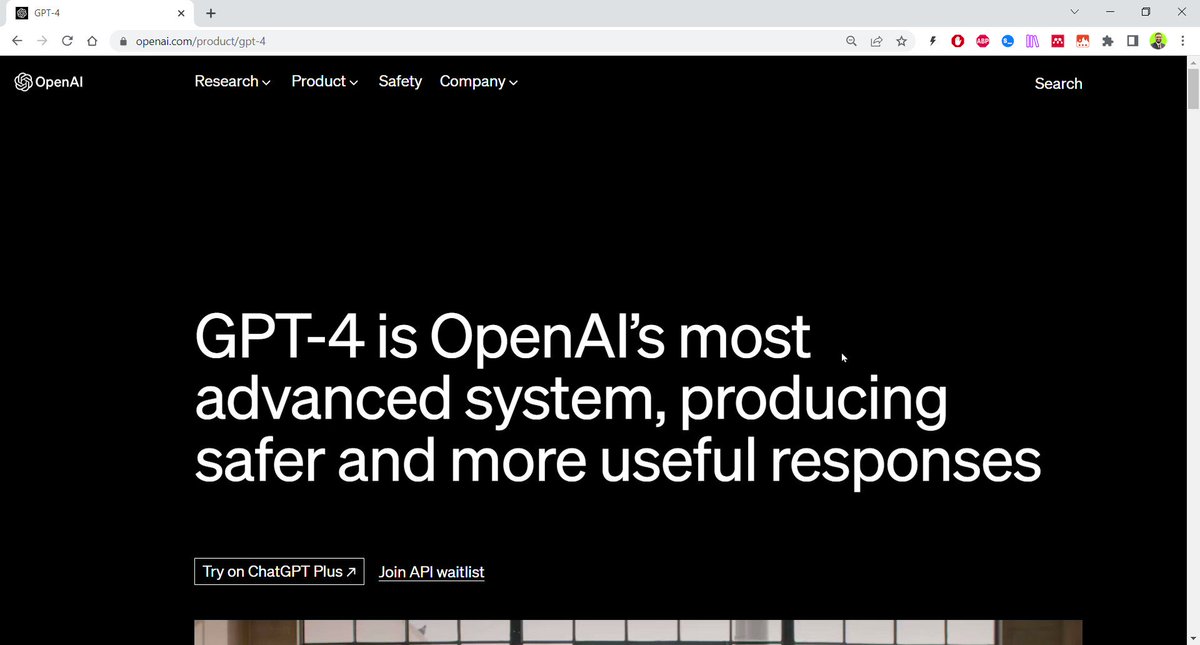Share this page using the share icon
The width and height of the screenshot is (1200, 645).
pyautogui.click(x=876, y=41)
